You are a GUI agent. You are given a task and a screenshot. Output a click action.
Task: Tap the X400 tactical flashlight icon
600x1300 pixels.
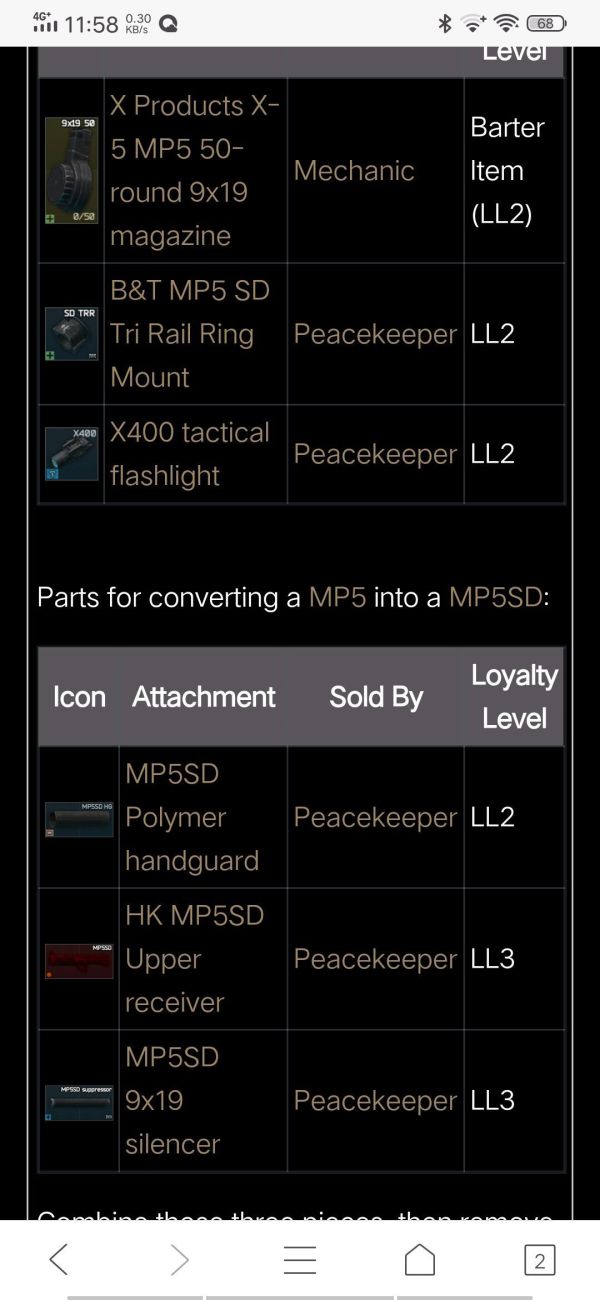pyautogui.click(x=71, y=454)
